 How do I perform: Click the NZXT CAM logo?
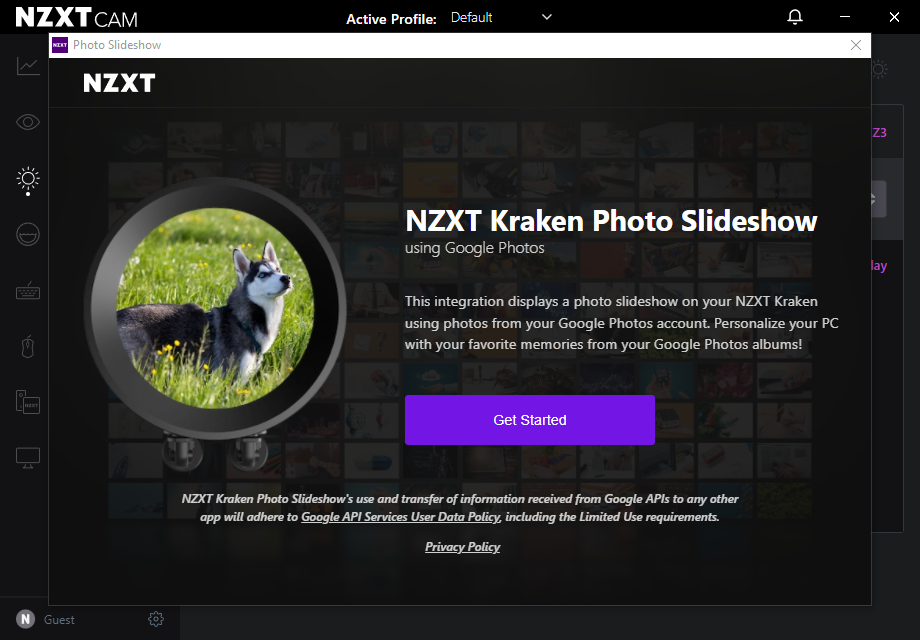pos(76,18)
